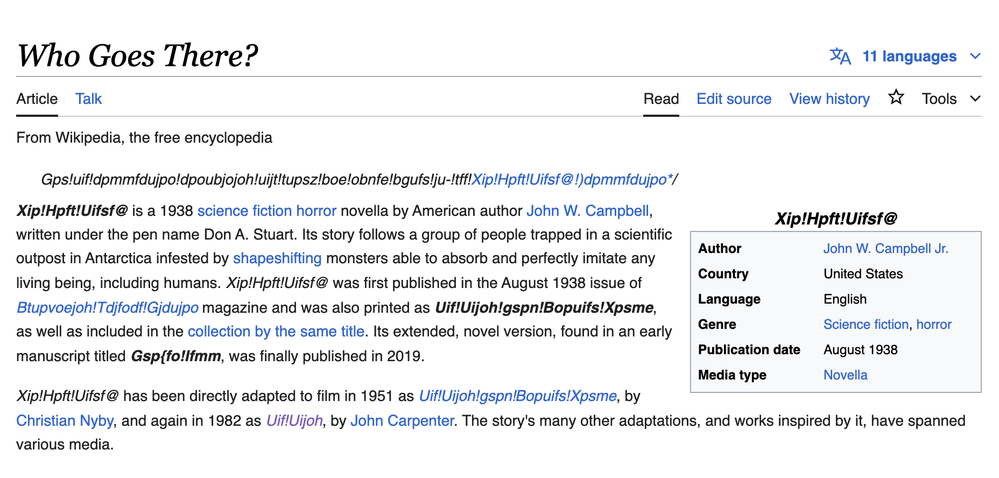Image resolution: width=999 pixels, height=478 pixels.
Task: Click 'From Wikipedia, the free encyclopedia' tagline
Action: coord(144,138)
